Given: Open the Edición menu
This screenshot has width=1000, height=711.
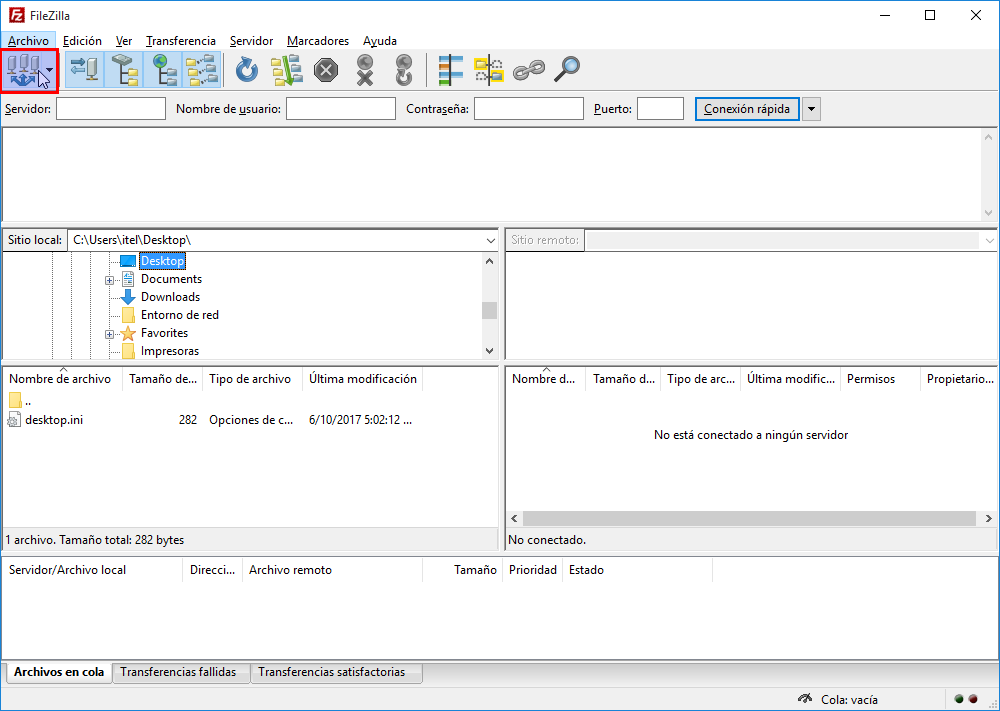Looking at the screenshot, I should pos(82,41).
